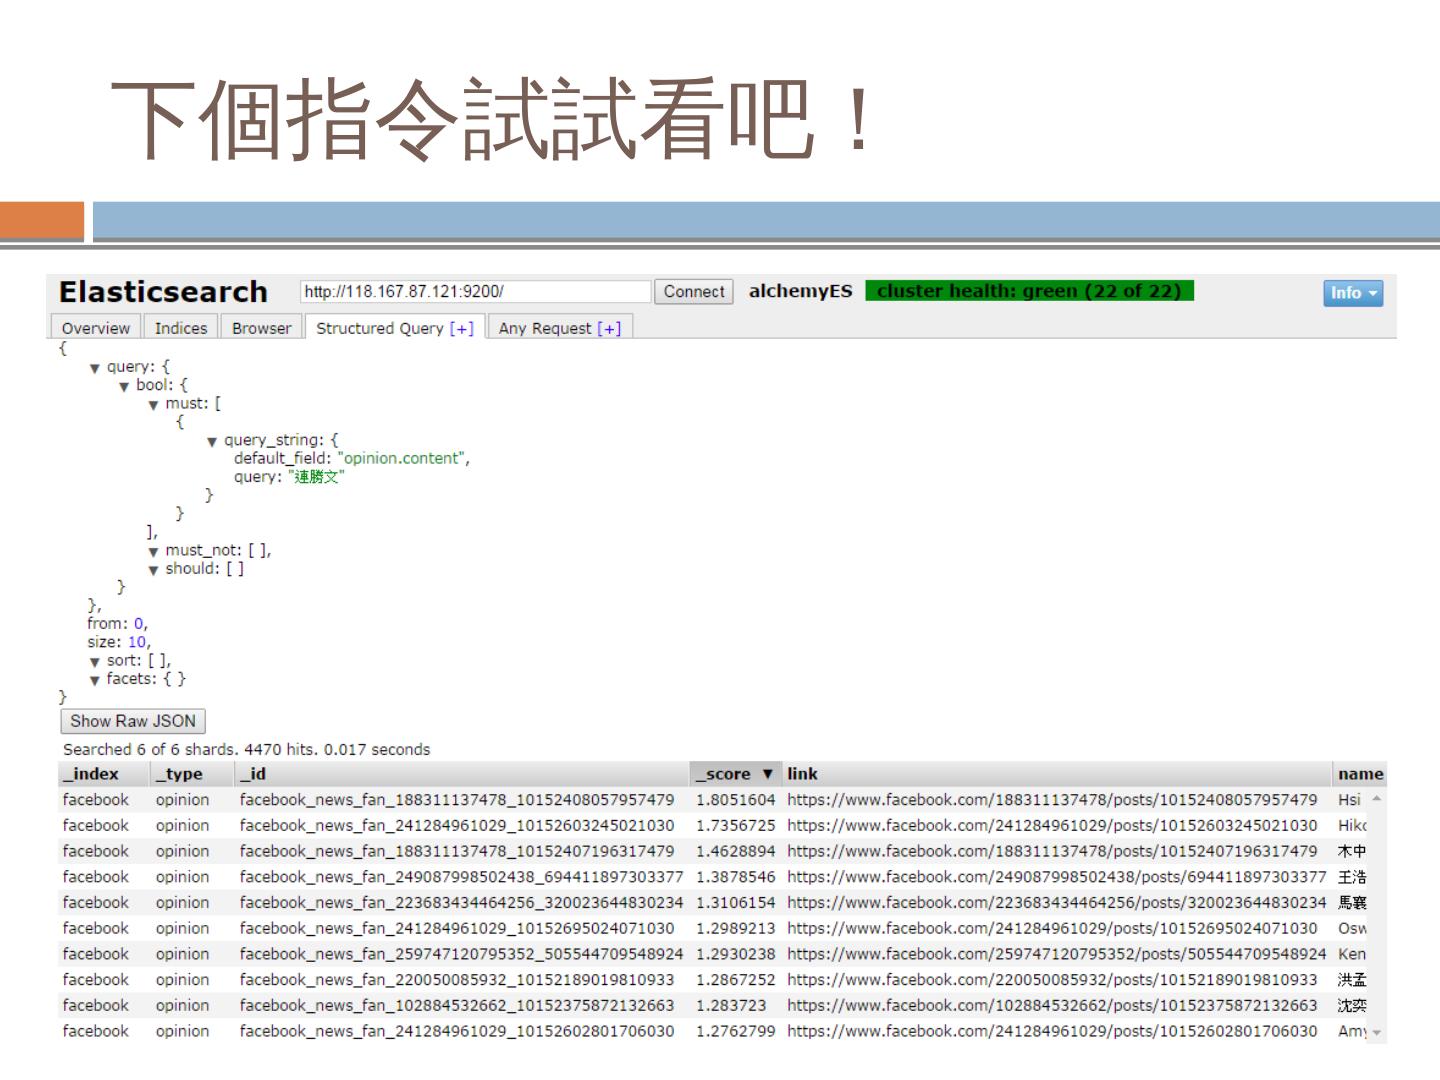
Task: Select result row with score 1.283723
Action: point(713,1005)
